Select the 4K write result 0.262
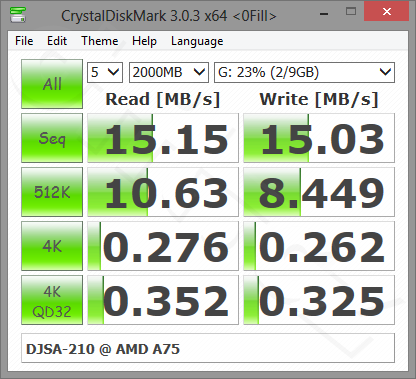 [319, 246]
